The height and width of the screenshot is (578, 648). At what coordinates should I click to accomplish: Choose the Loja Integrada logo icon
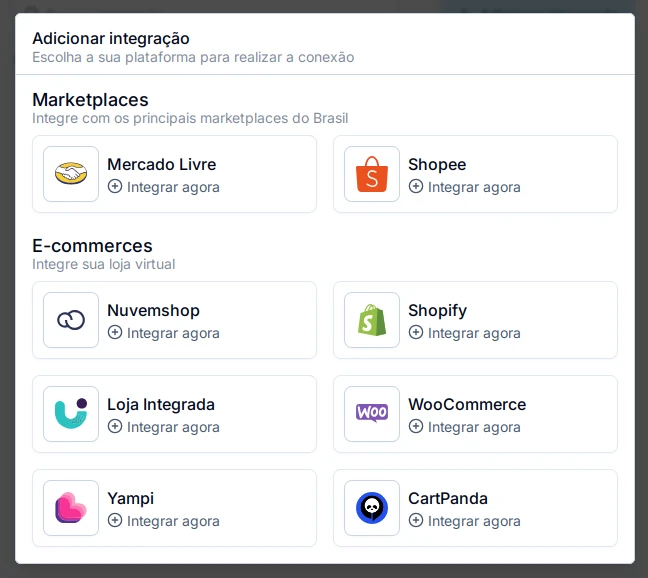pyautogui.click(x=71, y=414)
